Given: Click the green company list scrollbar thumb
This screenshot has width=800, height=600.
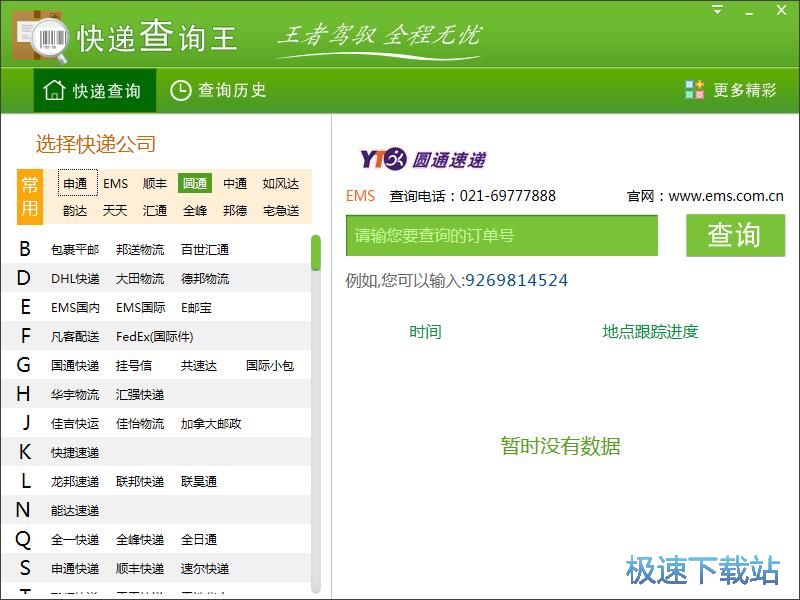Looking at the screenshot, I should coord(316,253).
